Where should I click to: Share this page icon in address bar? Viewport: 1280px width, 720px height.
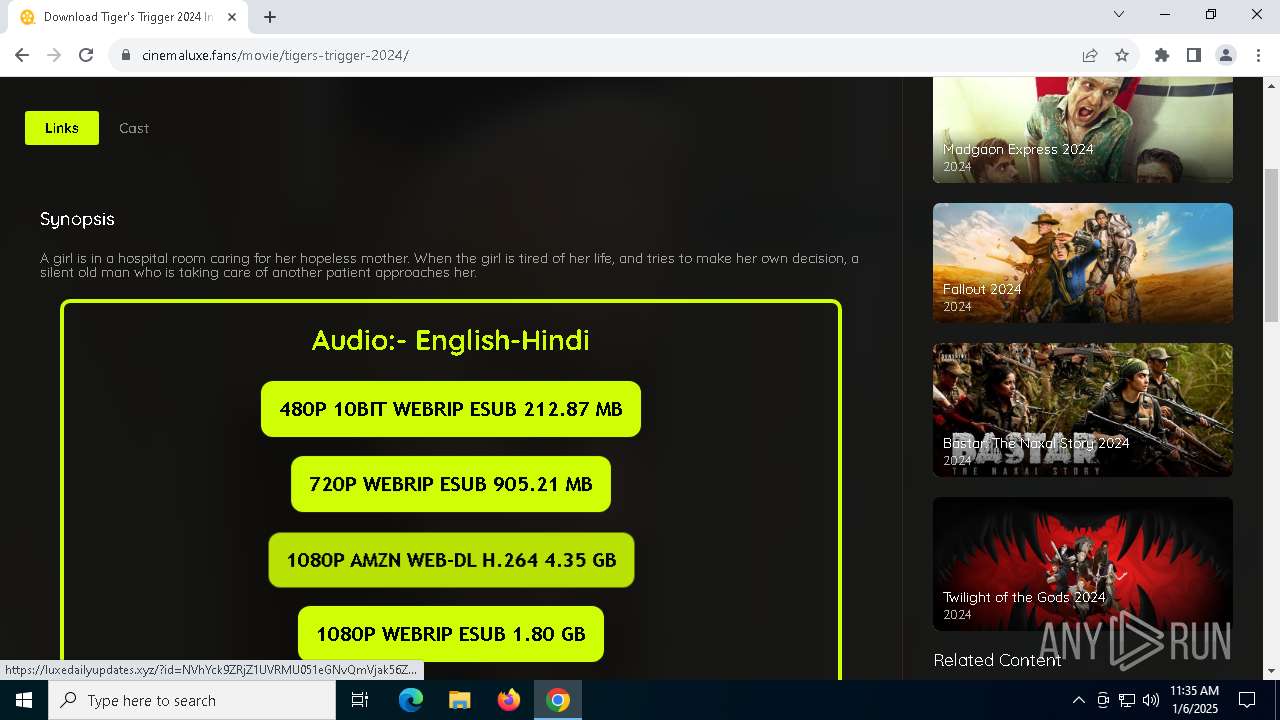point(1090,55)
